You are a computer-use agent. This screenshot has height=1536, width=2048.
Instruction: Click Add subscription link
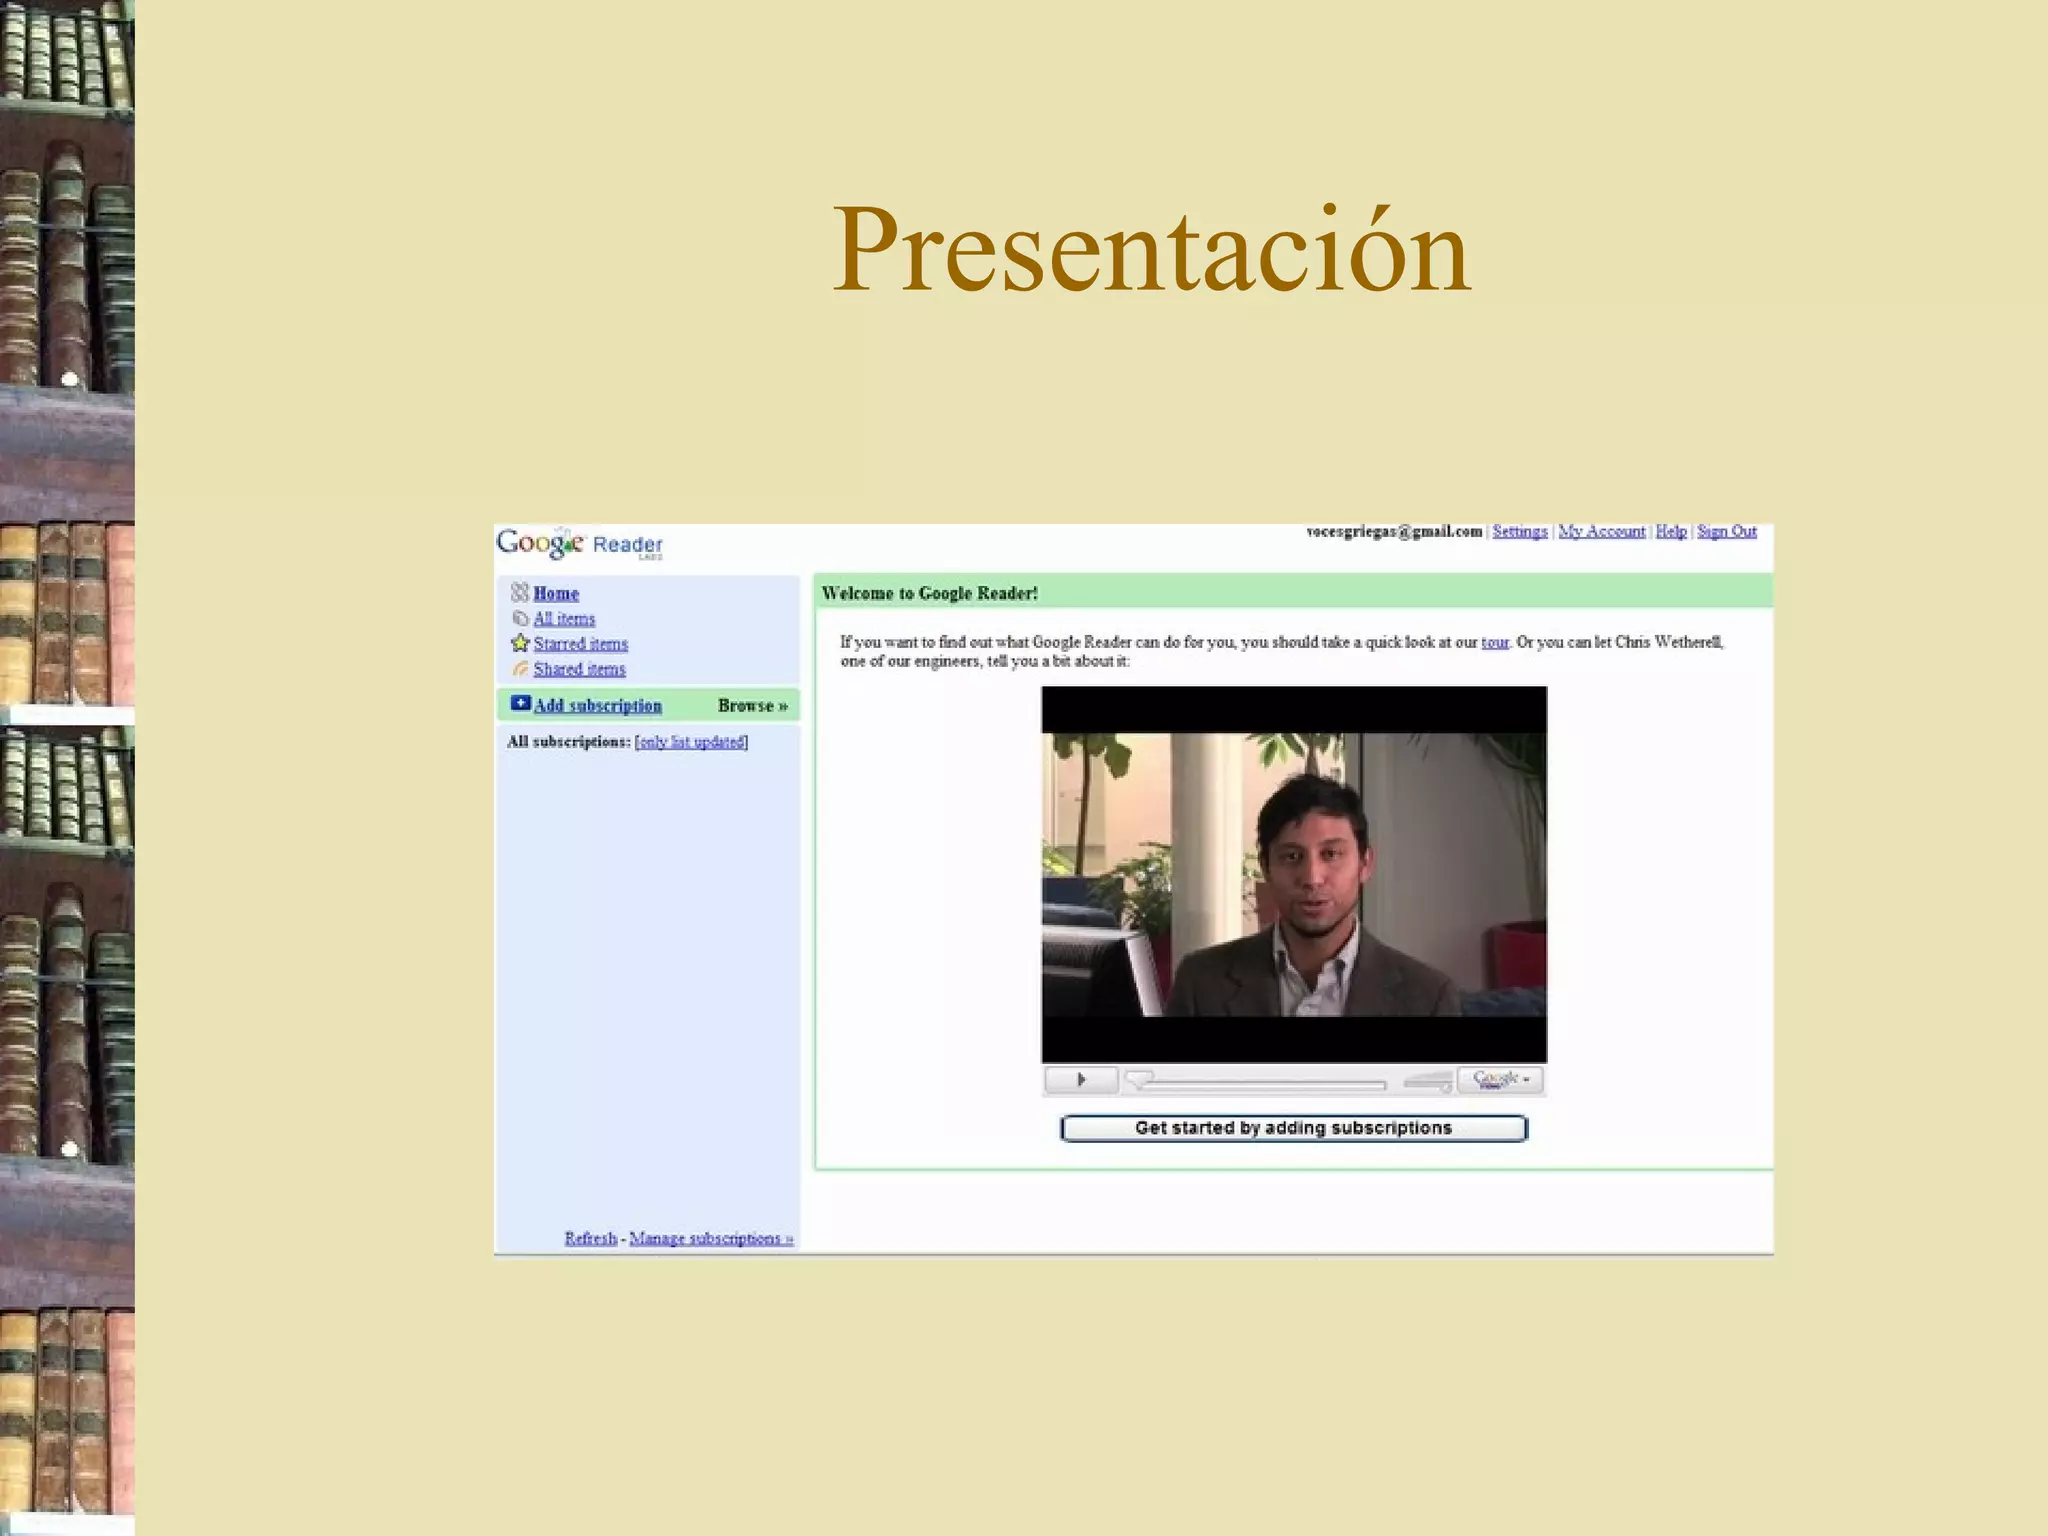(x=598, y=705)
